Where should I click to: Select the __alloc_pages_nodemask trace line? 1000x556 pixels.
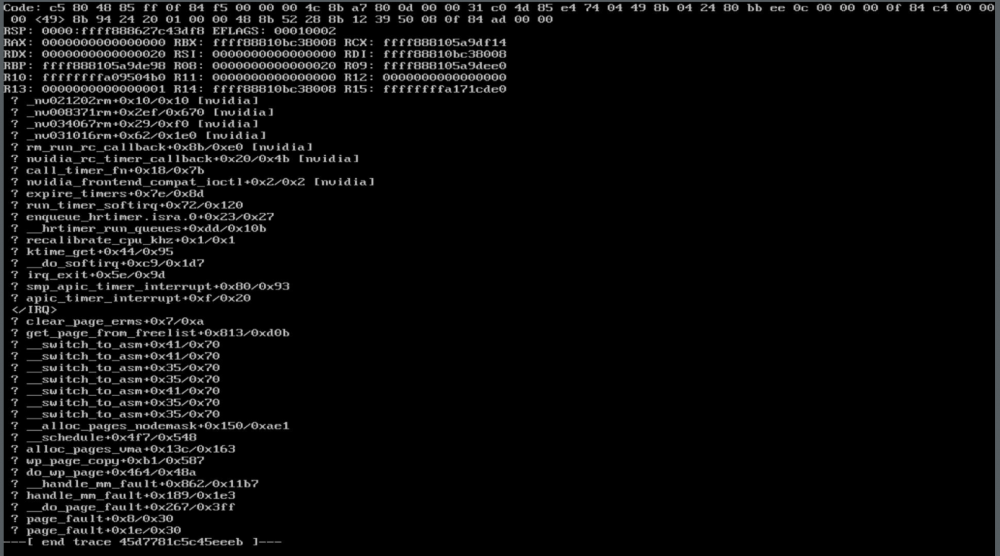(x=150, y=426)
